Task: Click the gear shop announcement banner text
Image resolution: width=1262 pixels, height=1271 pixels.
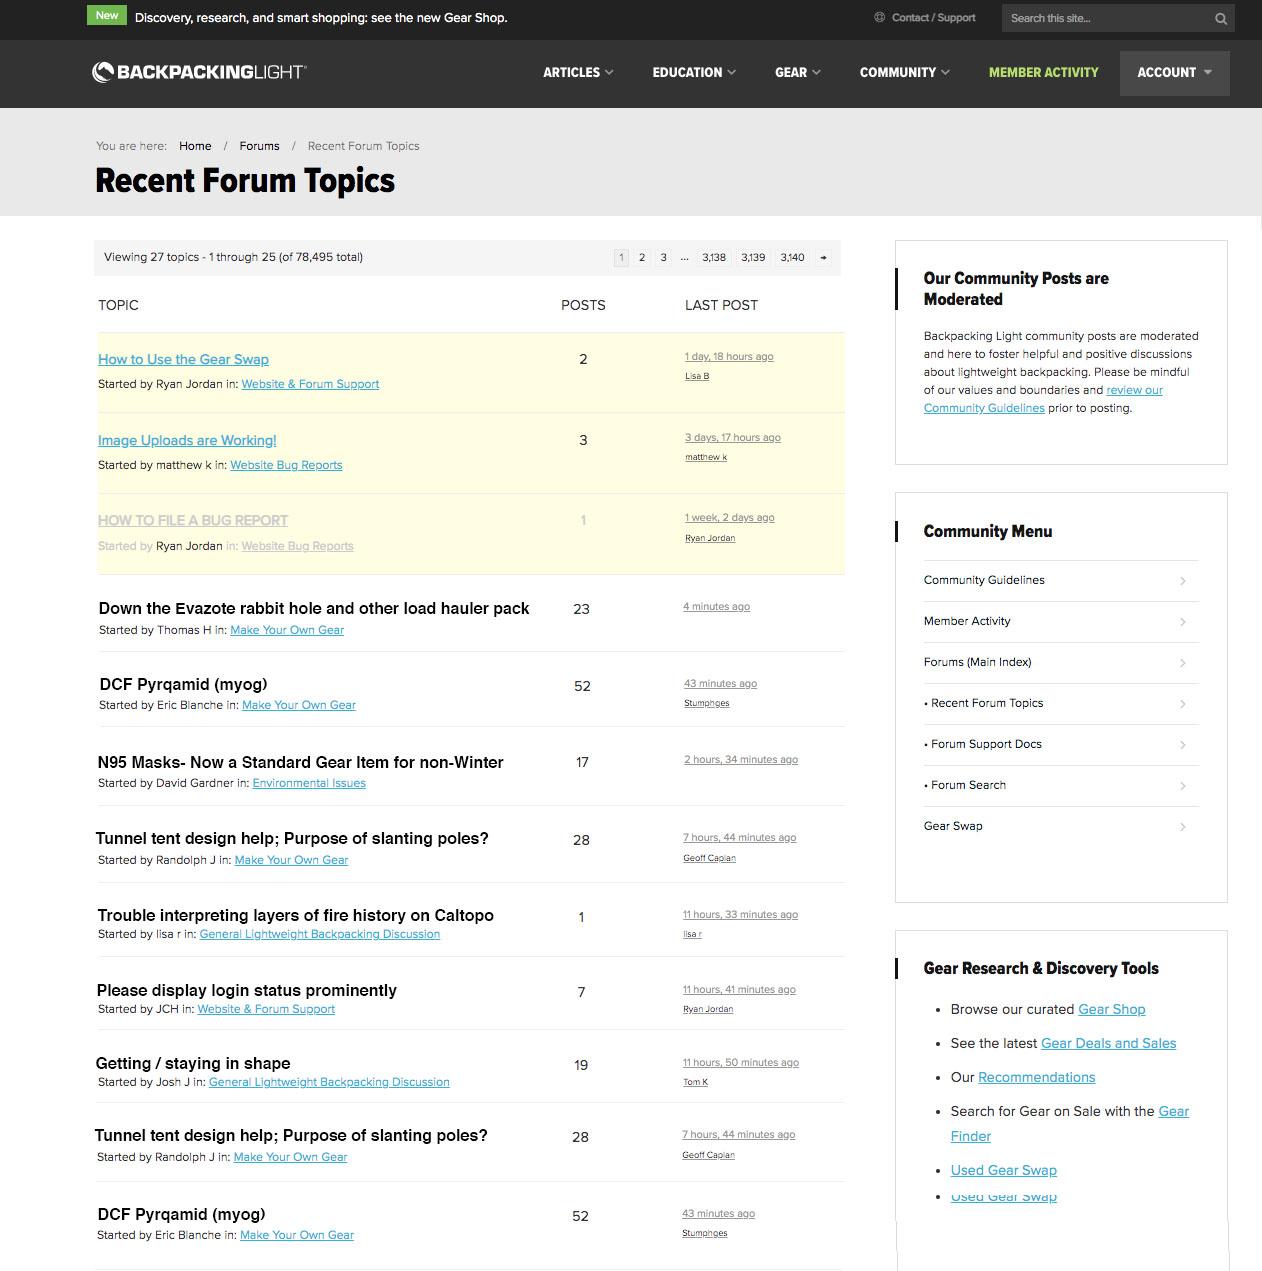Action: [x=321, y=17]
